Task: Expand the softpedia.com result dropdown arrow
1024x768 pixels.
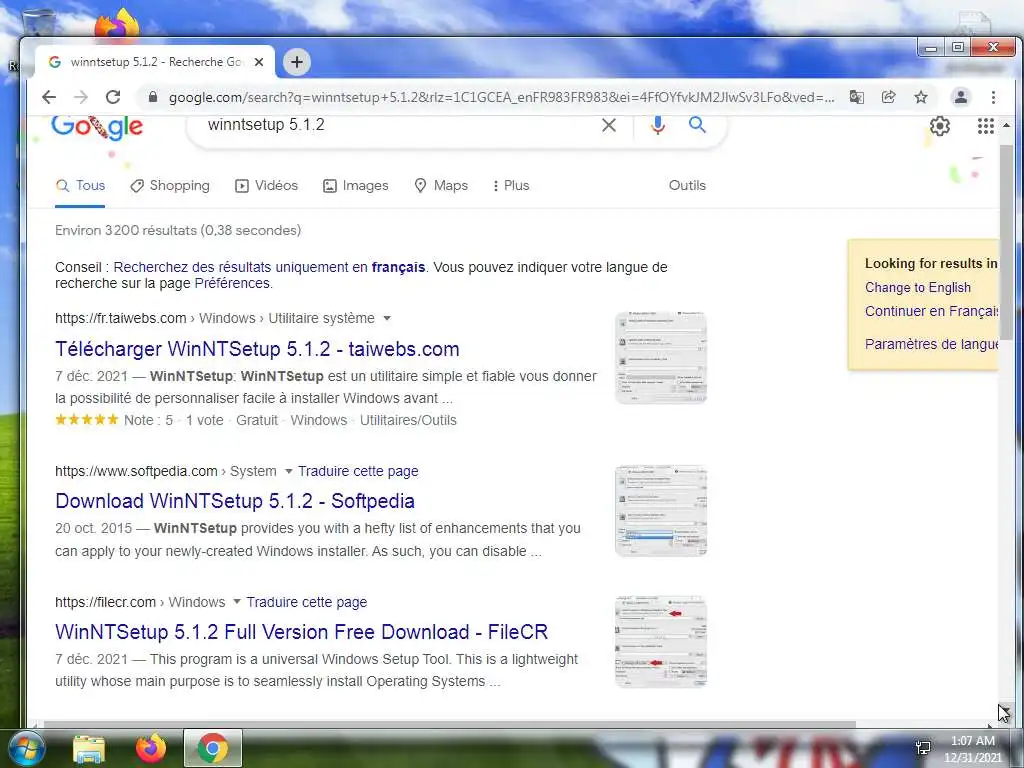Action: [x=288, y=471]
